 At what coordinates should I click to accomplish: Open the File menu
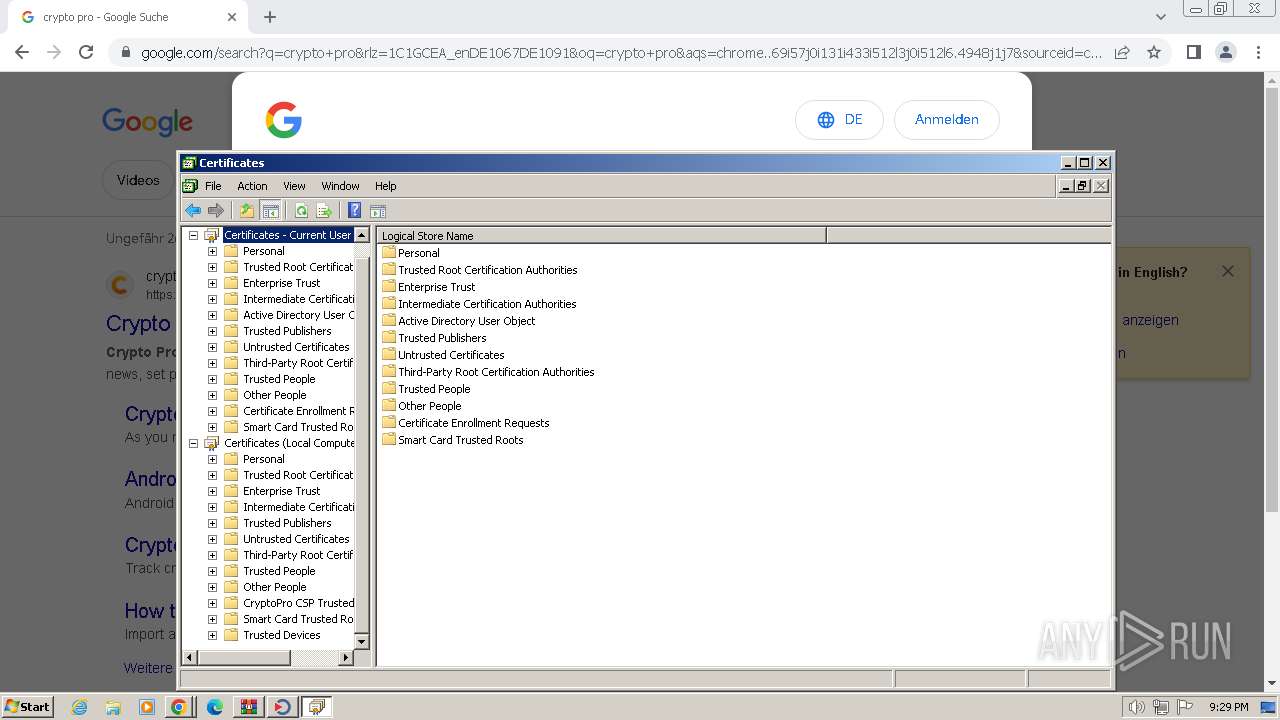click(213, 186)
